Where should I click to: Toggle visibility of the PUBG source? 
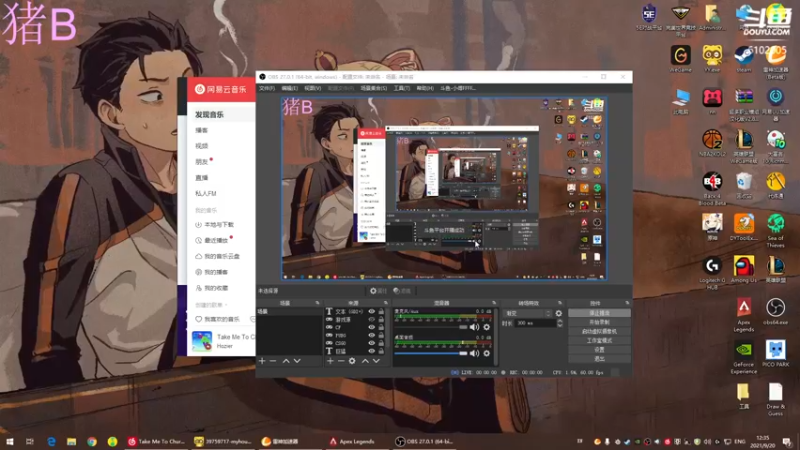371,335
